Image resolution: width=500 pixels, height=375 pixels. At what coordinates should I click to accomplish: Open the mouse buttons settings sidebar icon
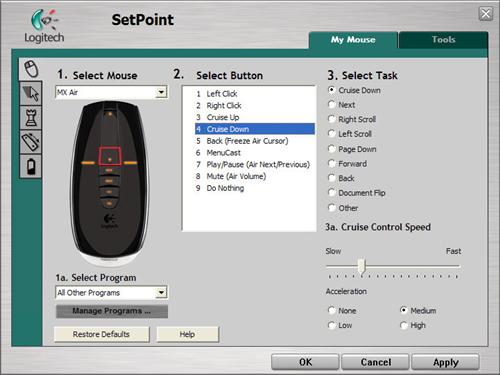[x=31, y=69]
